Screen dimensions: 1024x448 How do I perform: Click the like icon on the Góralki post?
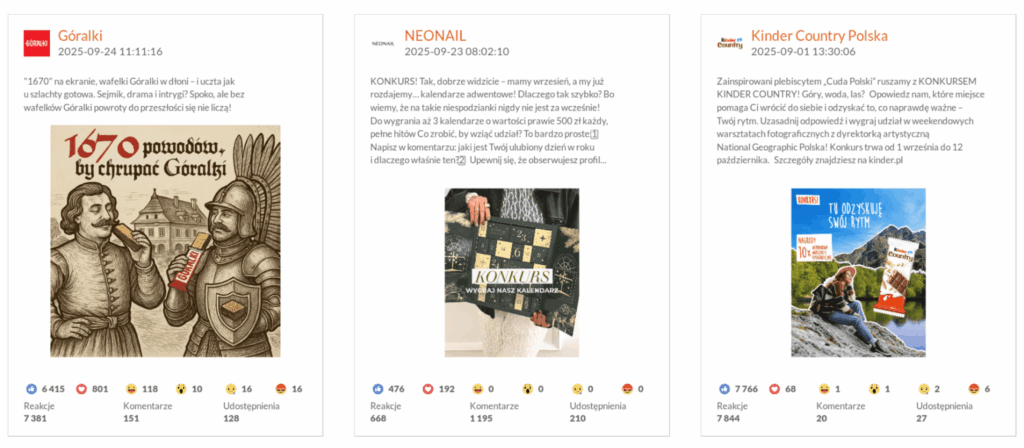click(31, 389)
